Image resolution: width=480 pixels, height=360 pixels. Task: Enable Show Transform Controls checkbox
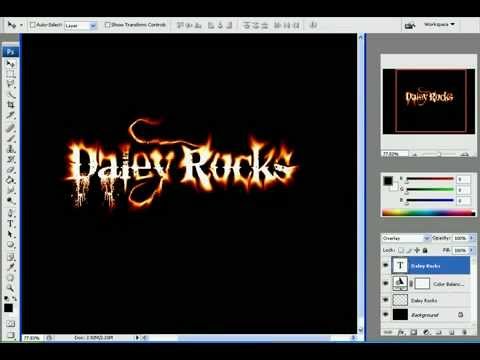tap(107, 25)
